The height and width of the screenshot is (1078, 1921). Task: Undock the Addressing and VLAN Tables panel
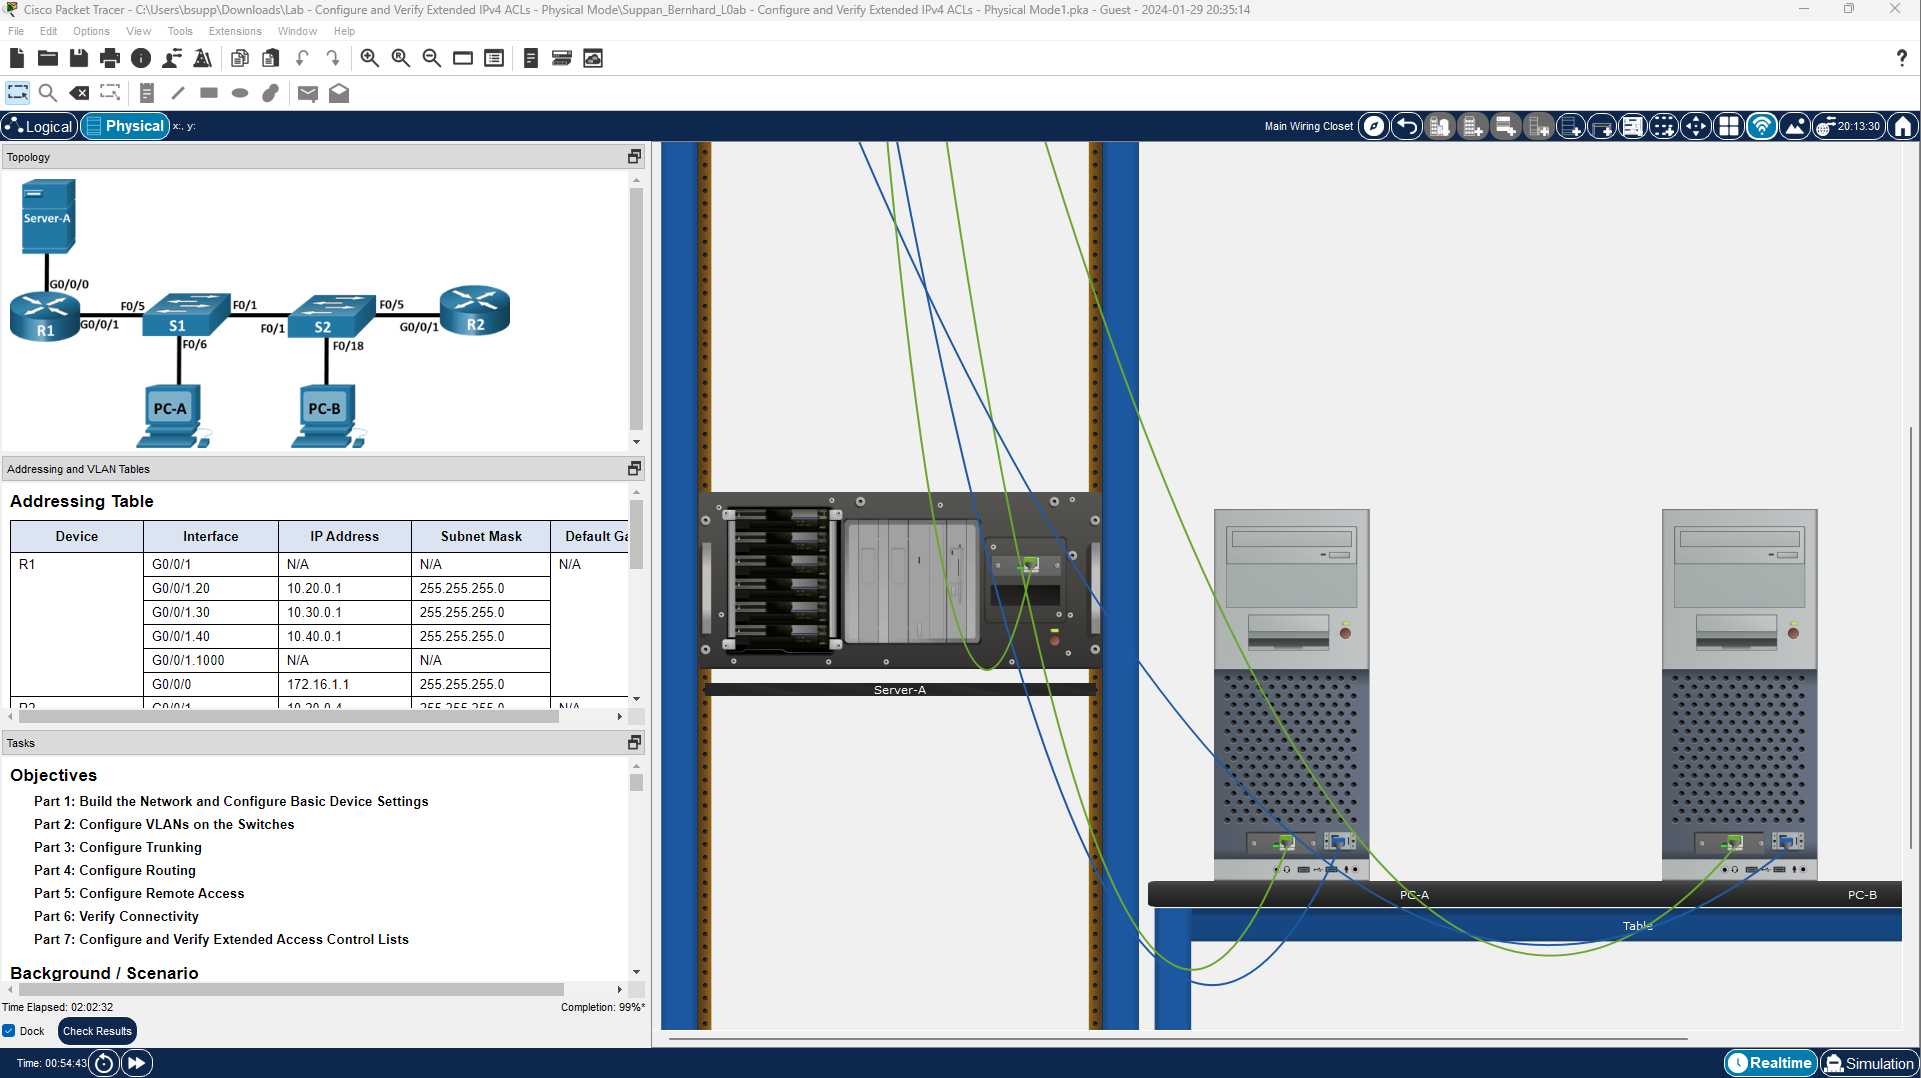634,469
